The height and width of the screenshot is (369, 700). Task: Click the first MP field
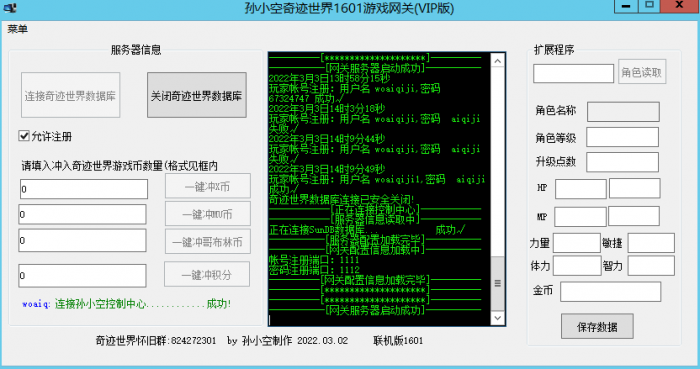(581, 217)
